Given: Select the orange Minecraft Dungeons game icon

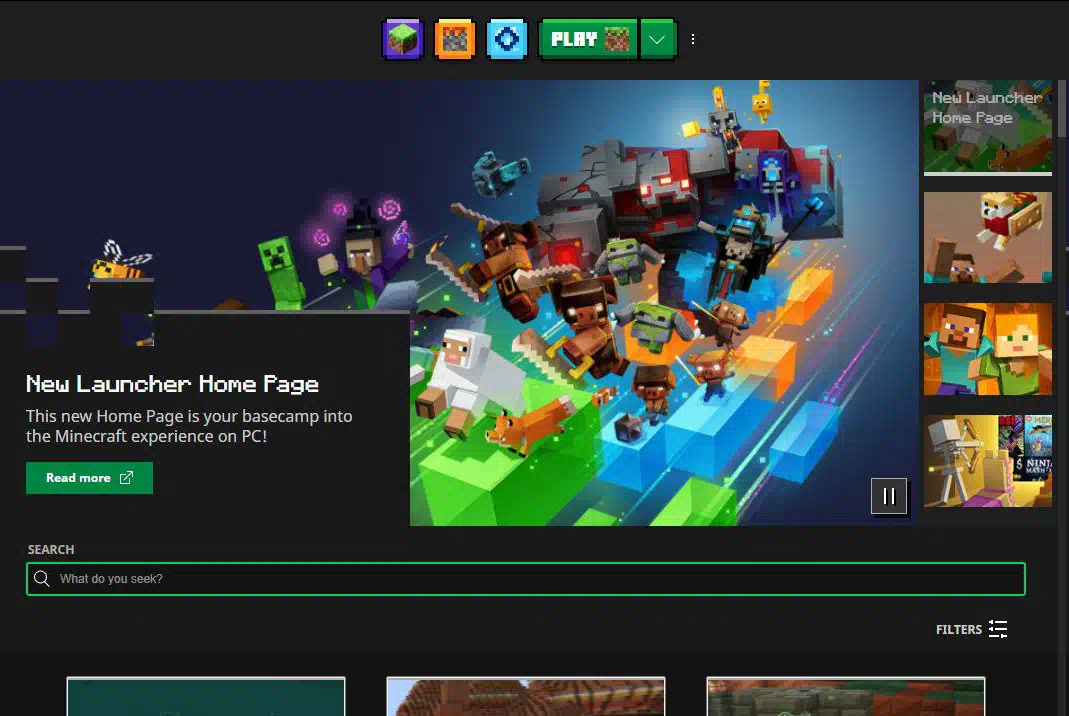Looking at the screenshot, I should (455, 39).
